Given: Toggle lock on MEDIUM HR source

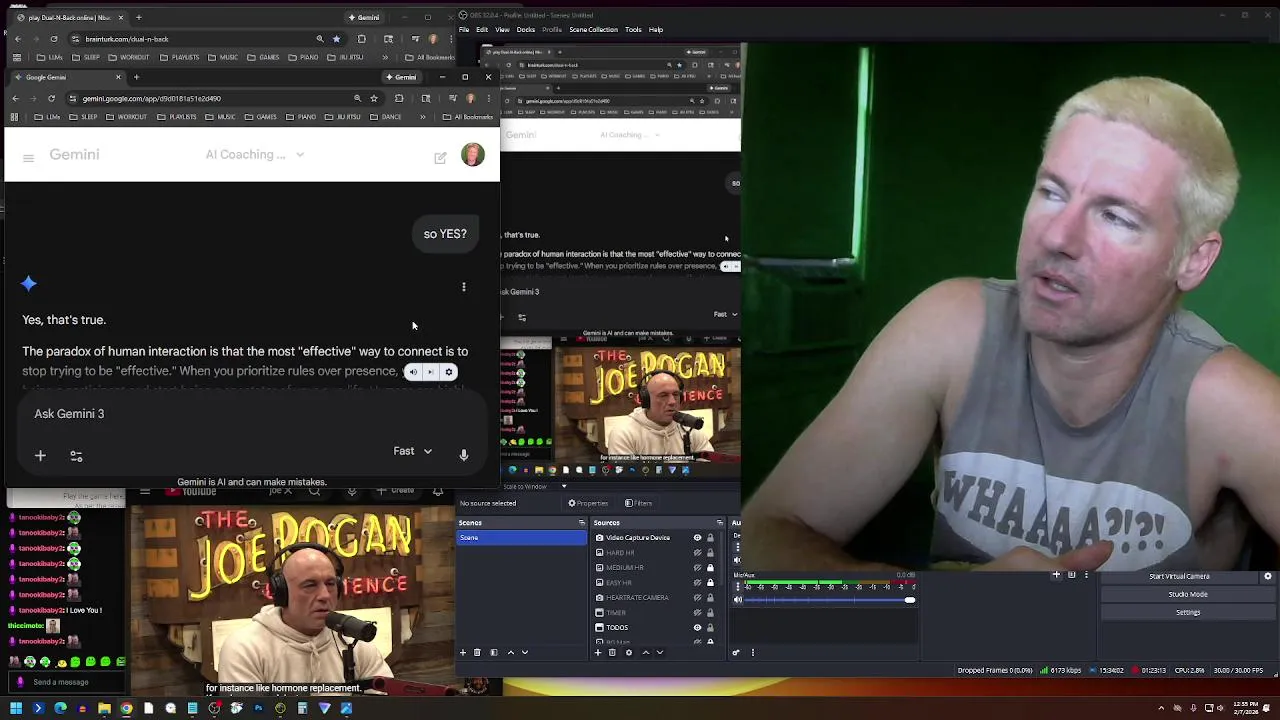Looking at the screenshot, I should [710, 568].
